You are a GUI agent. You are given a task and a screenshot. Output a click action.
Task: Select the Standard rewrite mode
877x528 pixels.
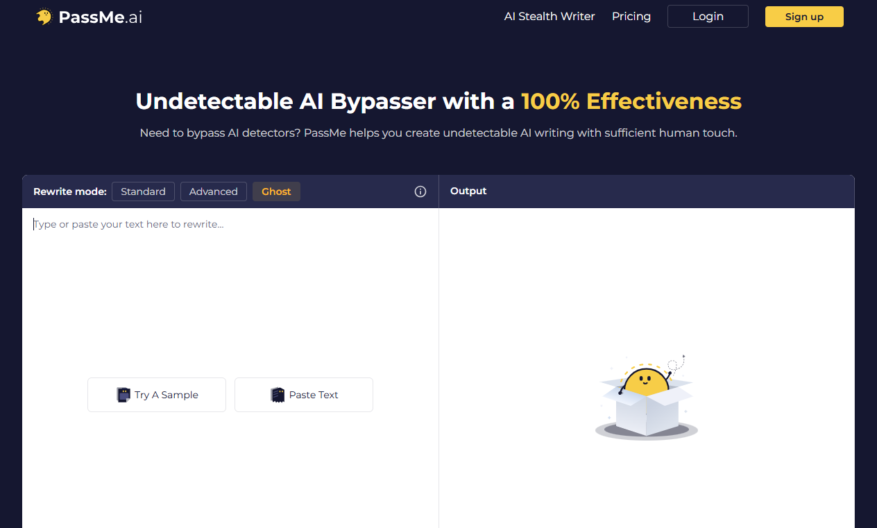coord(143,191)
